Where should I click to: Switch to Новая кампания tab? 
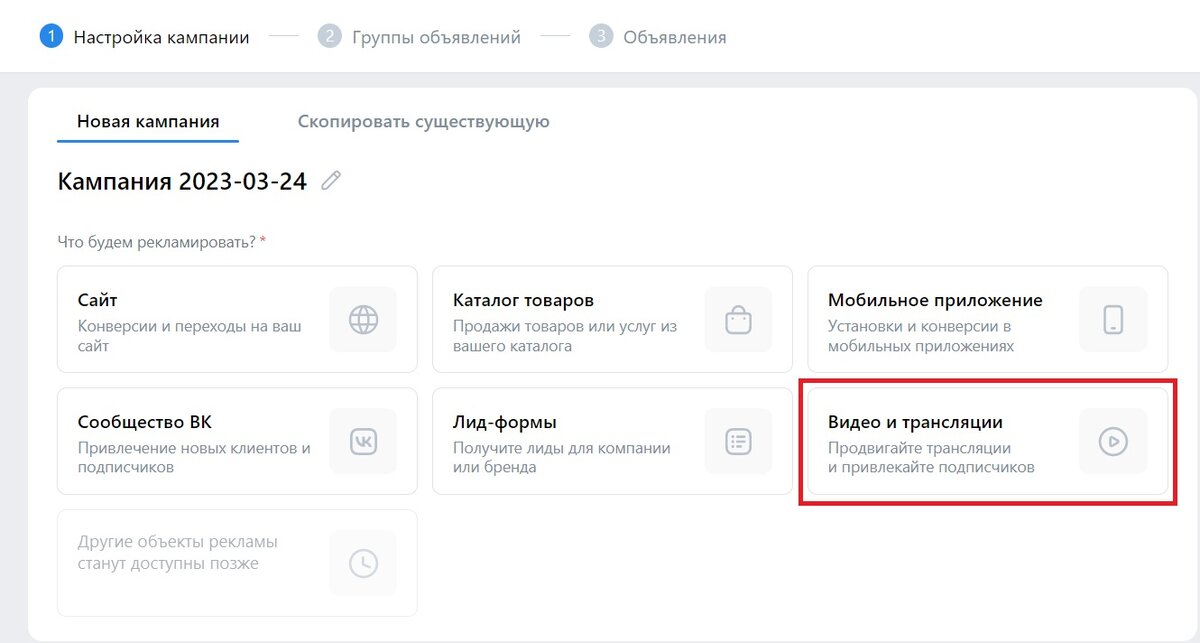(x=148, y=122)
